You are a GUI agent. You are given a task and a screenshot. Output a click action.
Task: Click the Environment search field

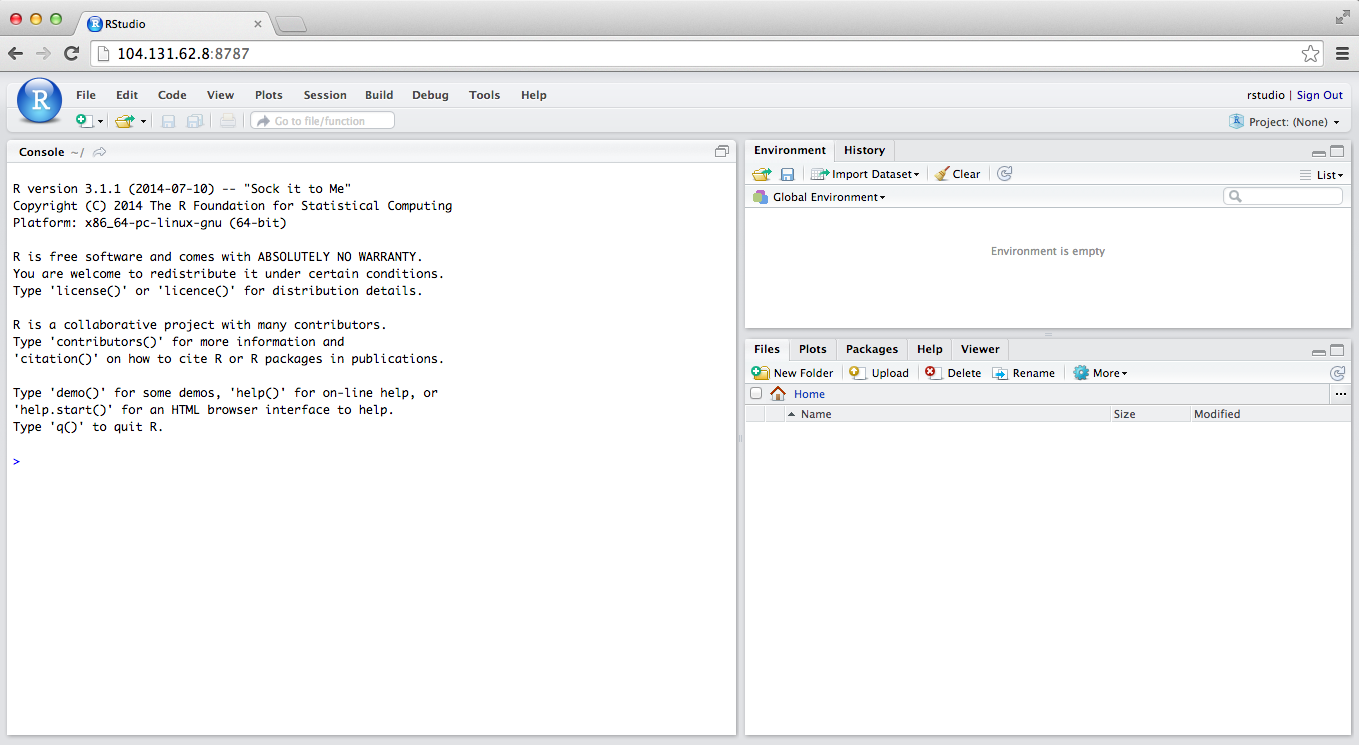pos(1283,197)
